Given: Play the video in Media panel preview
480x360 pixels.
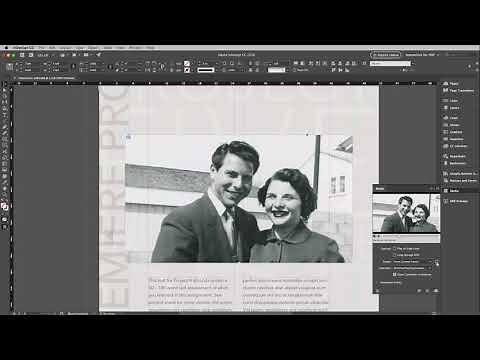Looking at the screenshot, I should click(x=375, y=236).
